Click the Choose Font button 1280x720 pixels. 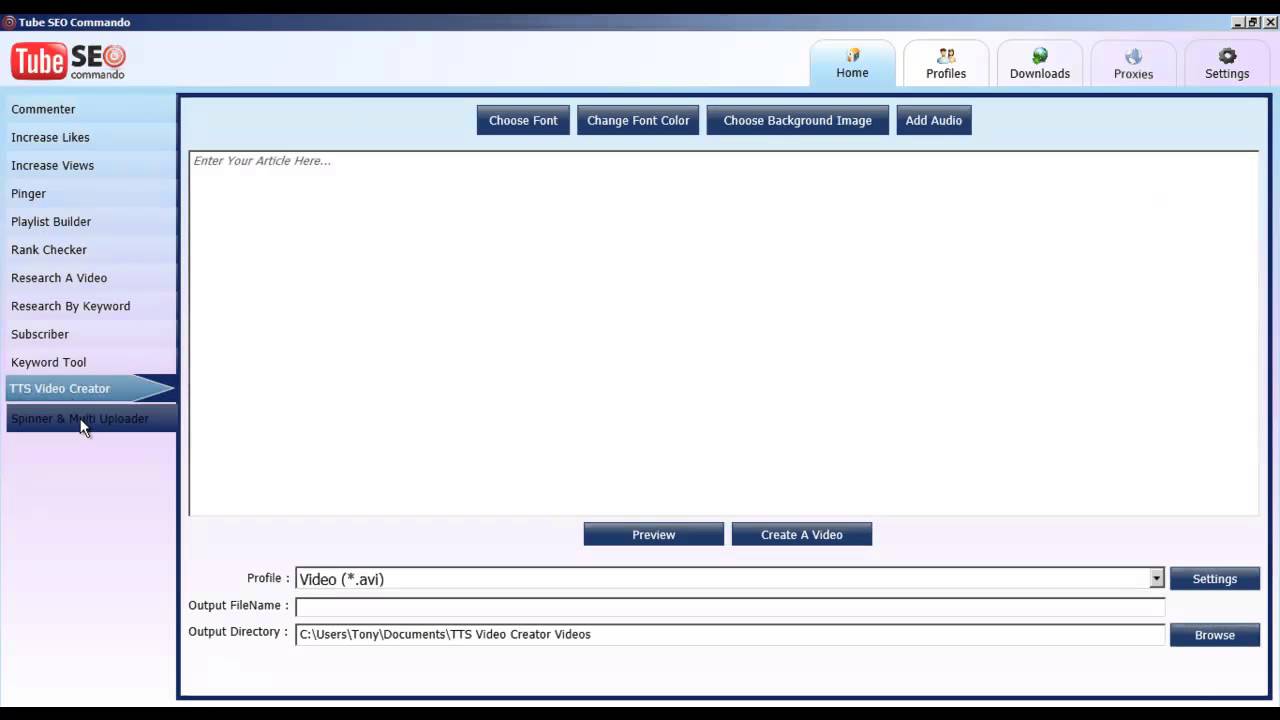coord(523,120)
